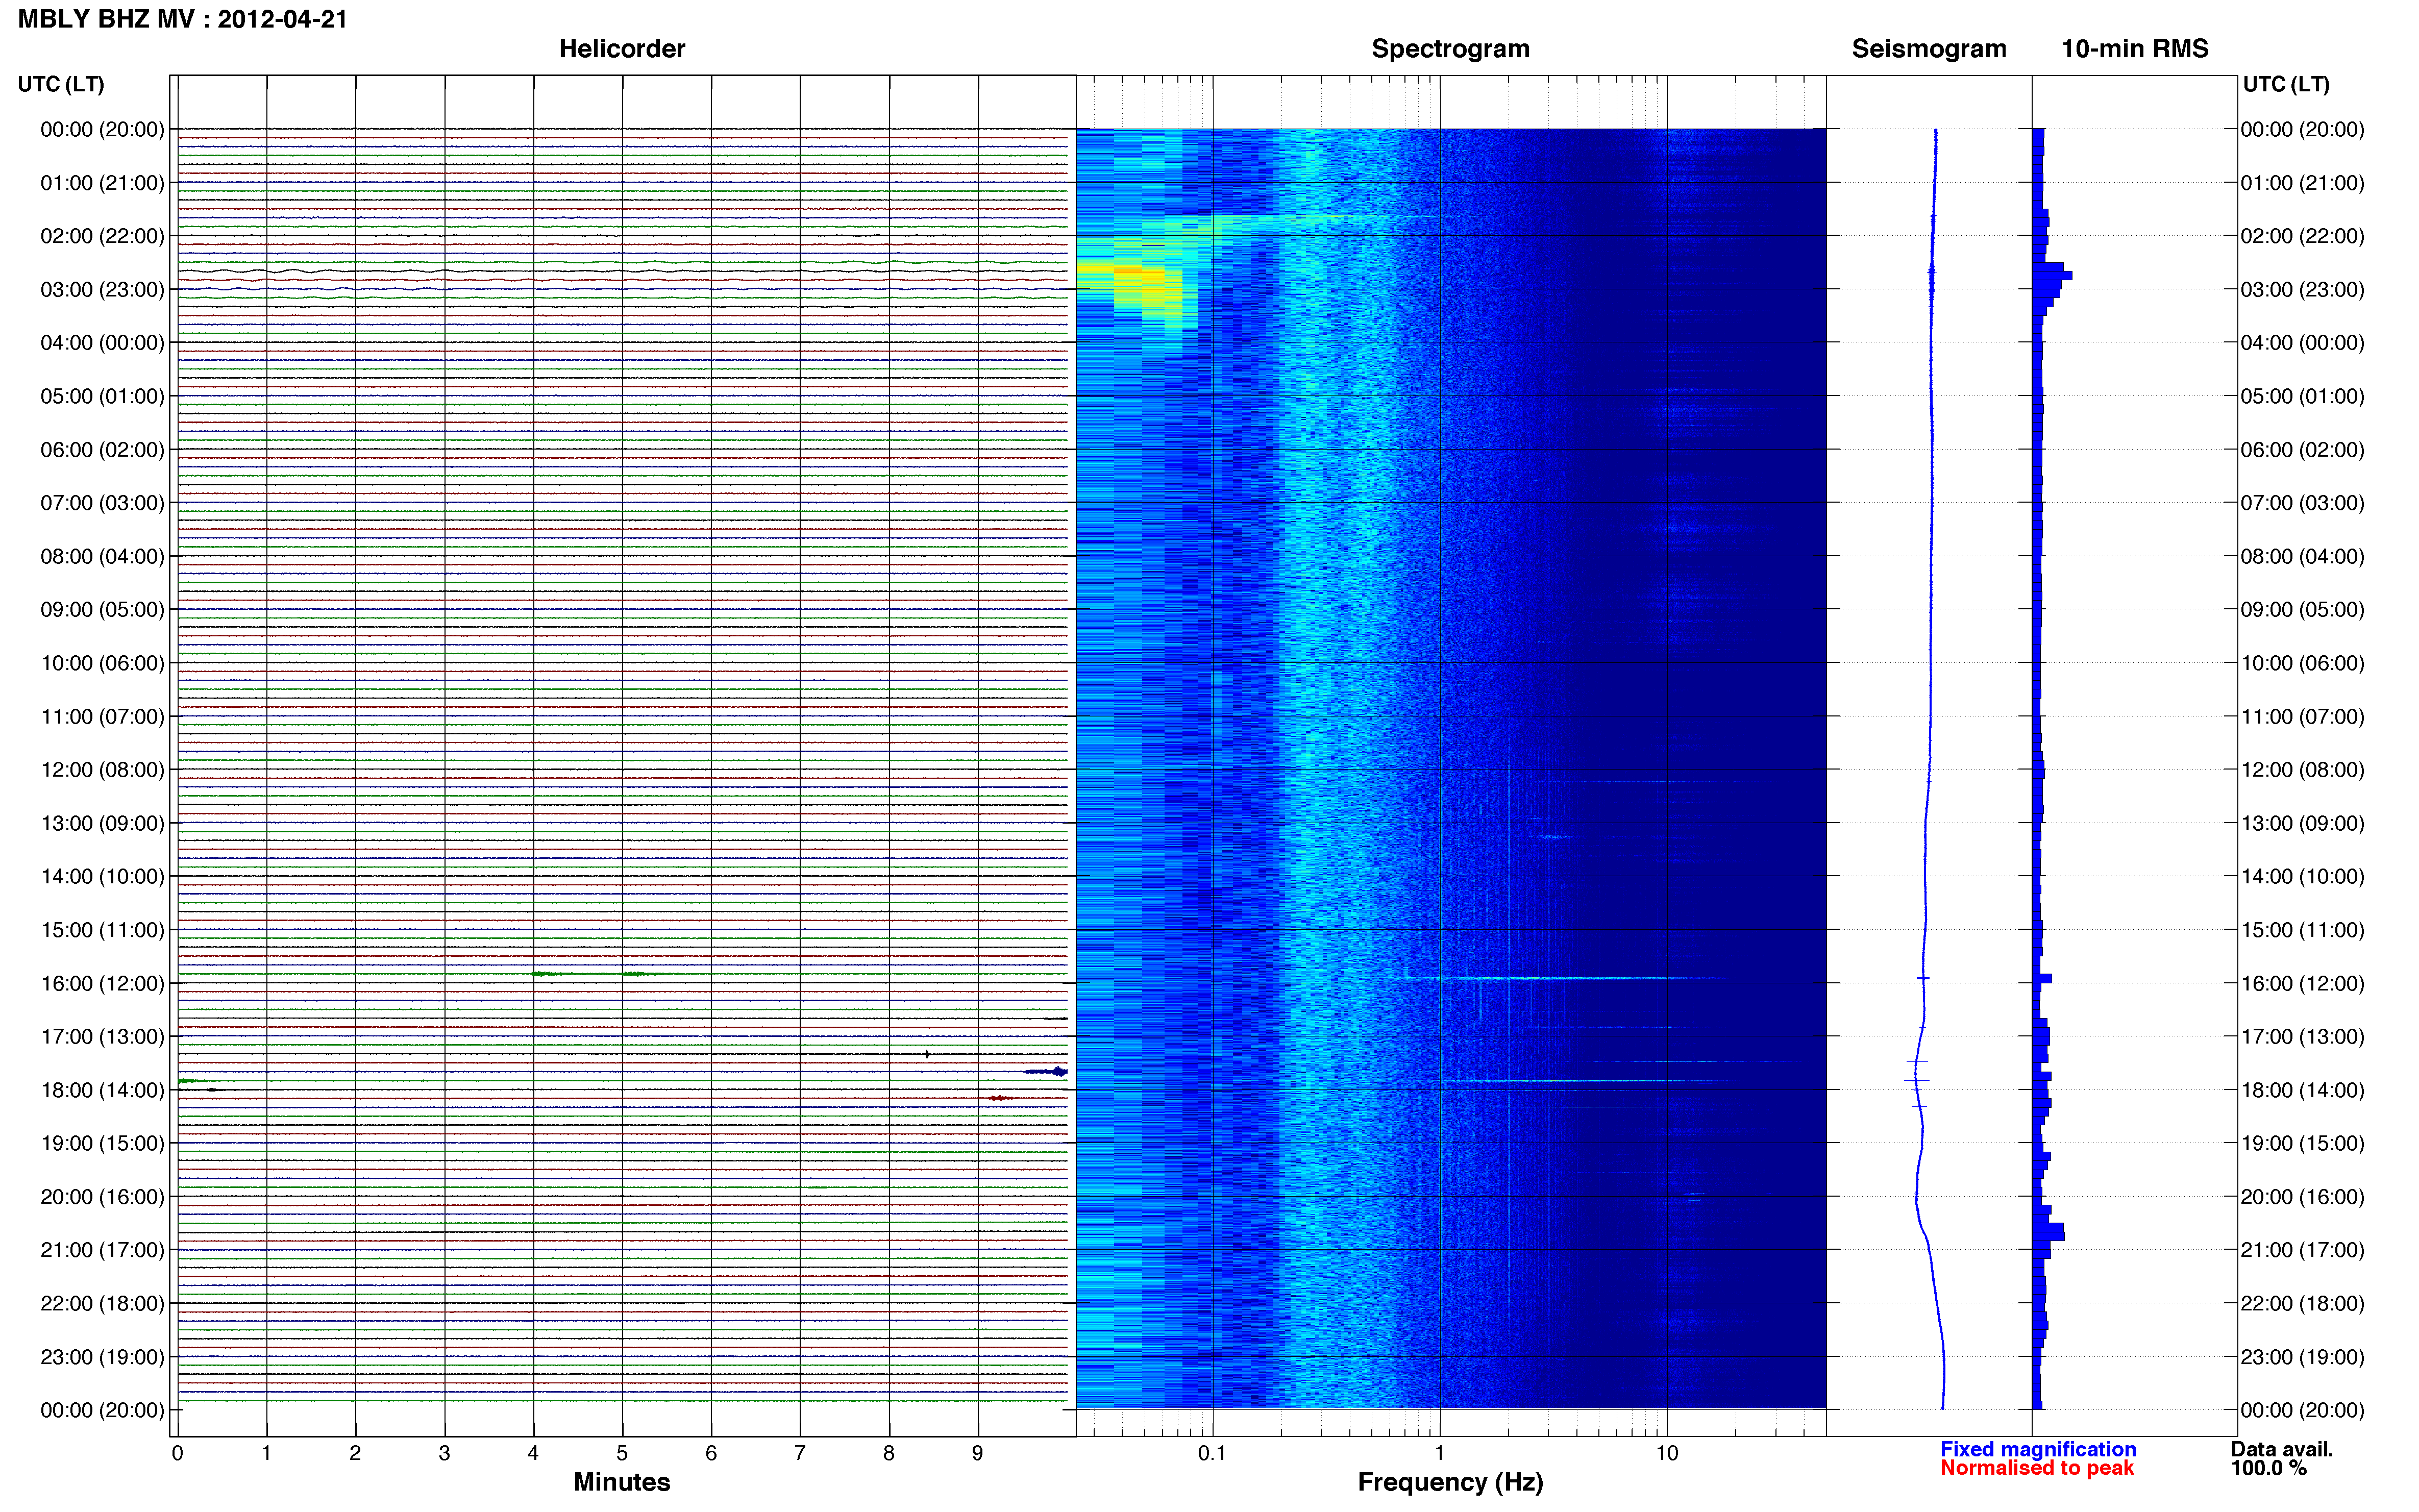Click RMS-side time label '21:00 (17:00)'
This screenshot has width=2419, height=1512.
(2302, 1250)
